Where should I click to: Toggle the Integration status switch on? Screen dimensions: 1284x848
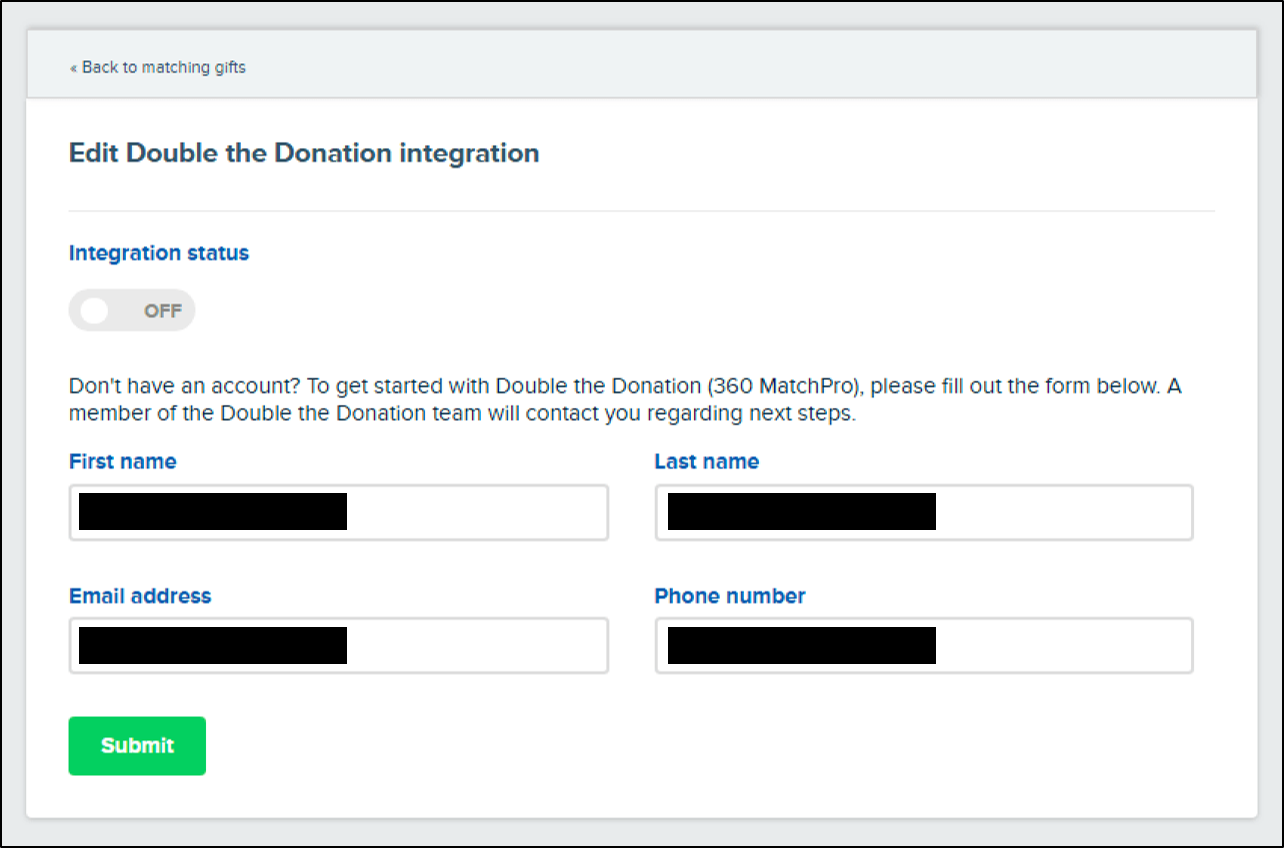[x=132, y=311]
